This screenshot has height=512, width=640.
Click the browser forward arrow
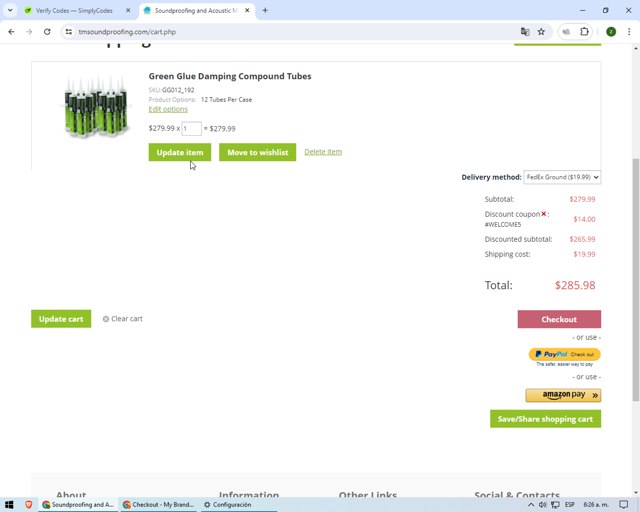(x=29, y=32)
